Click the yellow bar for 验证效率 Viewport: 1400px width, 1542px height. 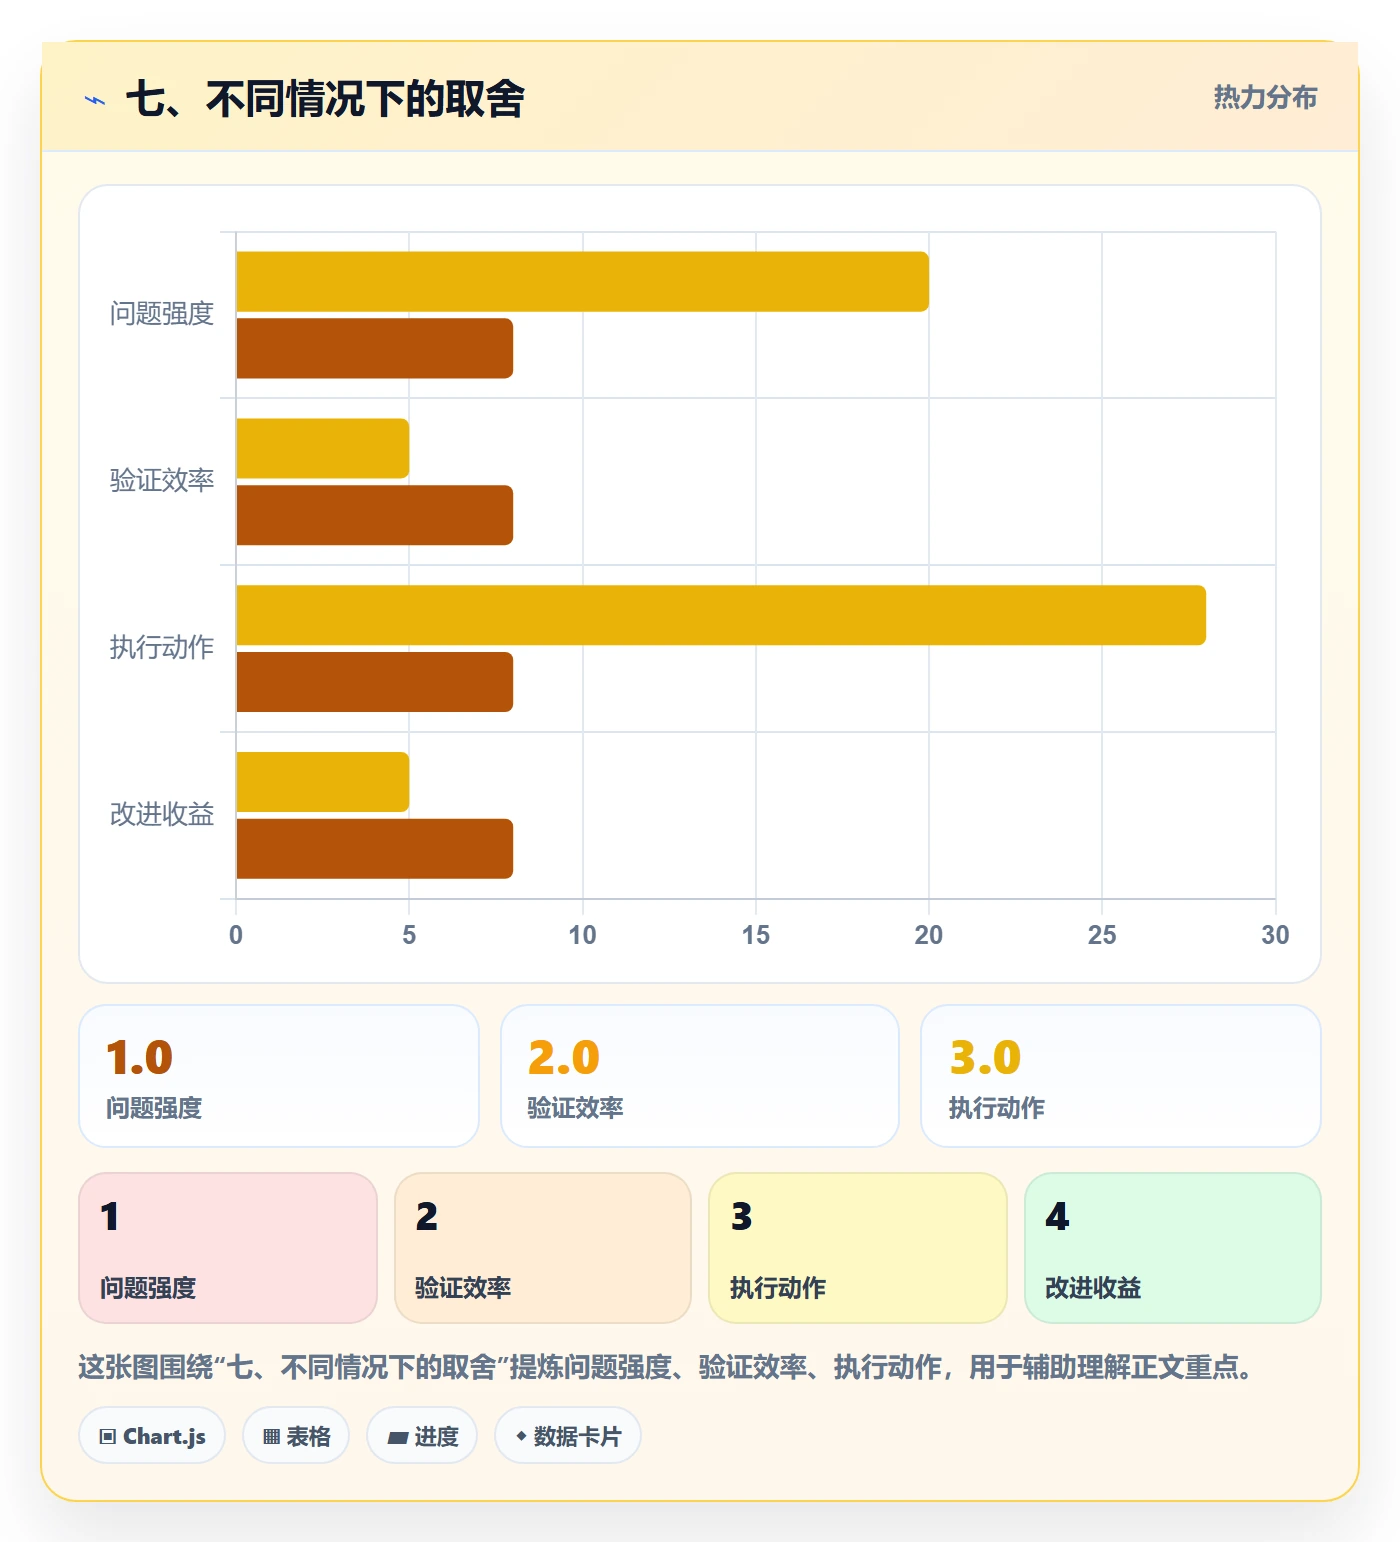click(x=322, y=449)
